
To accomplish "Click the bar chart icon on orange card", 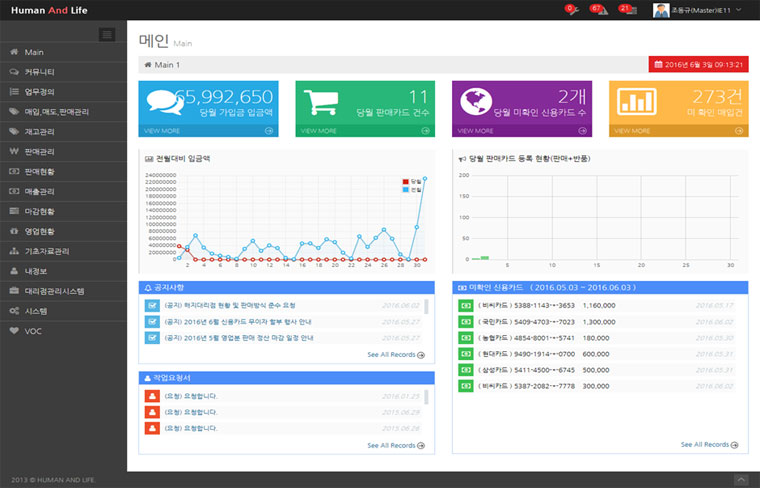I will click(633, 101).
